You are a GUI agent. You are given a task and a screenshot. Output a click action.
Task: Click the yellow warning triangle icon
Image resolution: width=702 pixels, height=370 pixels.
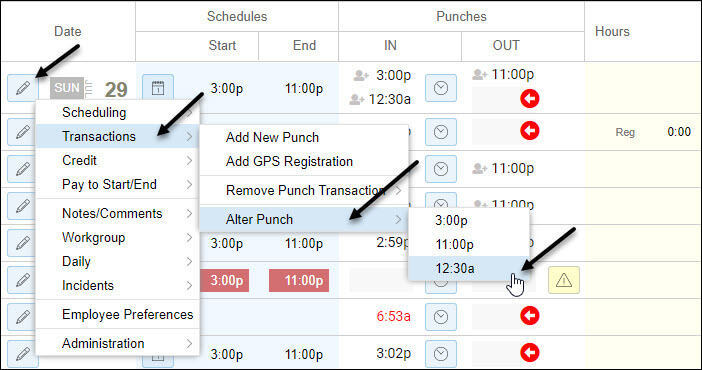coord(564,280)
